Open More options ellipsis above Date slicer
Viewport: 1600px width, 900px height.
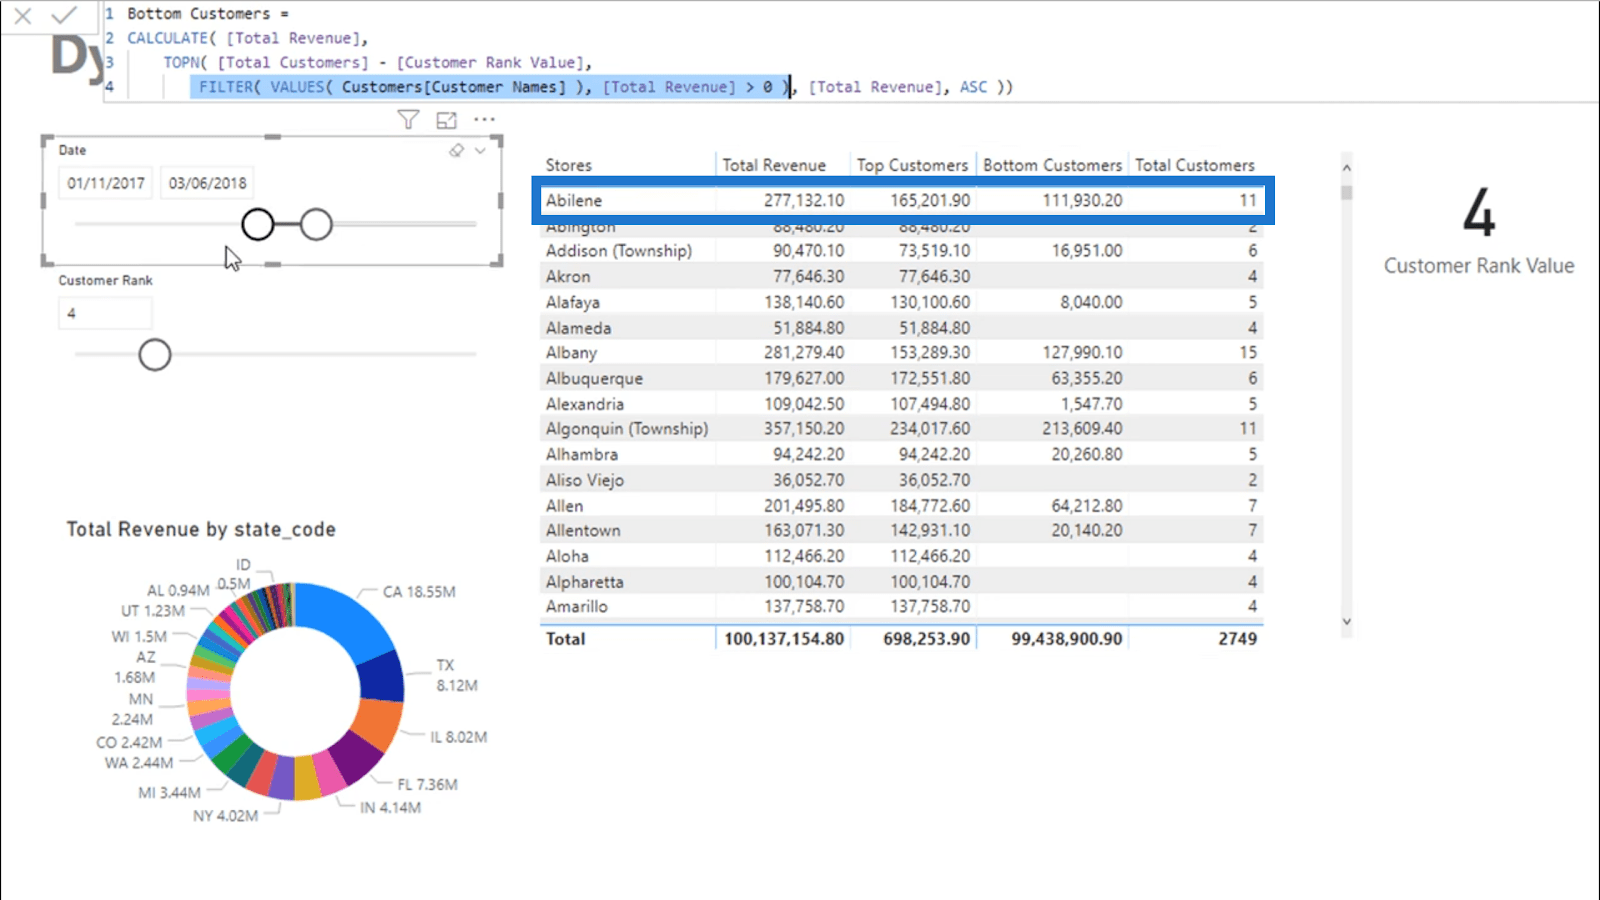pyautogui.click(x=485, y=119)
